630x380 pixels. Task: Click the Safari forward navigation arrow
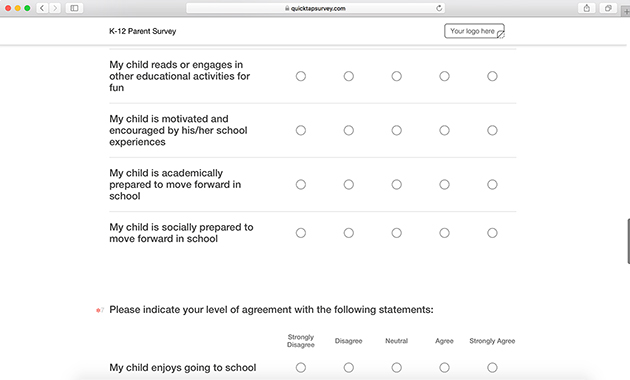pyautogui.click(x=55, y=8)
